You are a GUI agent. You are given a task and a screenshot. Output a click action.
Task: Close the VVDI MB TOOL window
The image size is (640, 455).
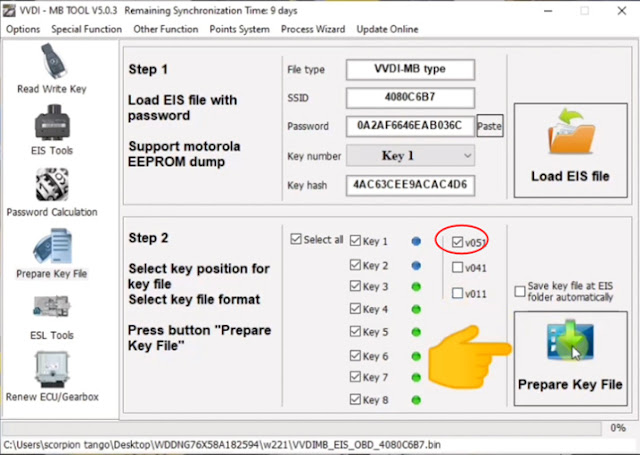(622, 11)
